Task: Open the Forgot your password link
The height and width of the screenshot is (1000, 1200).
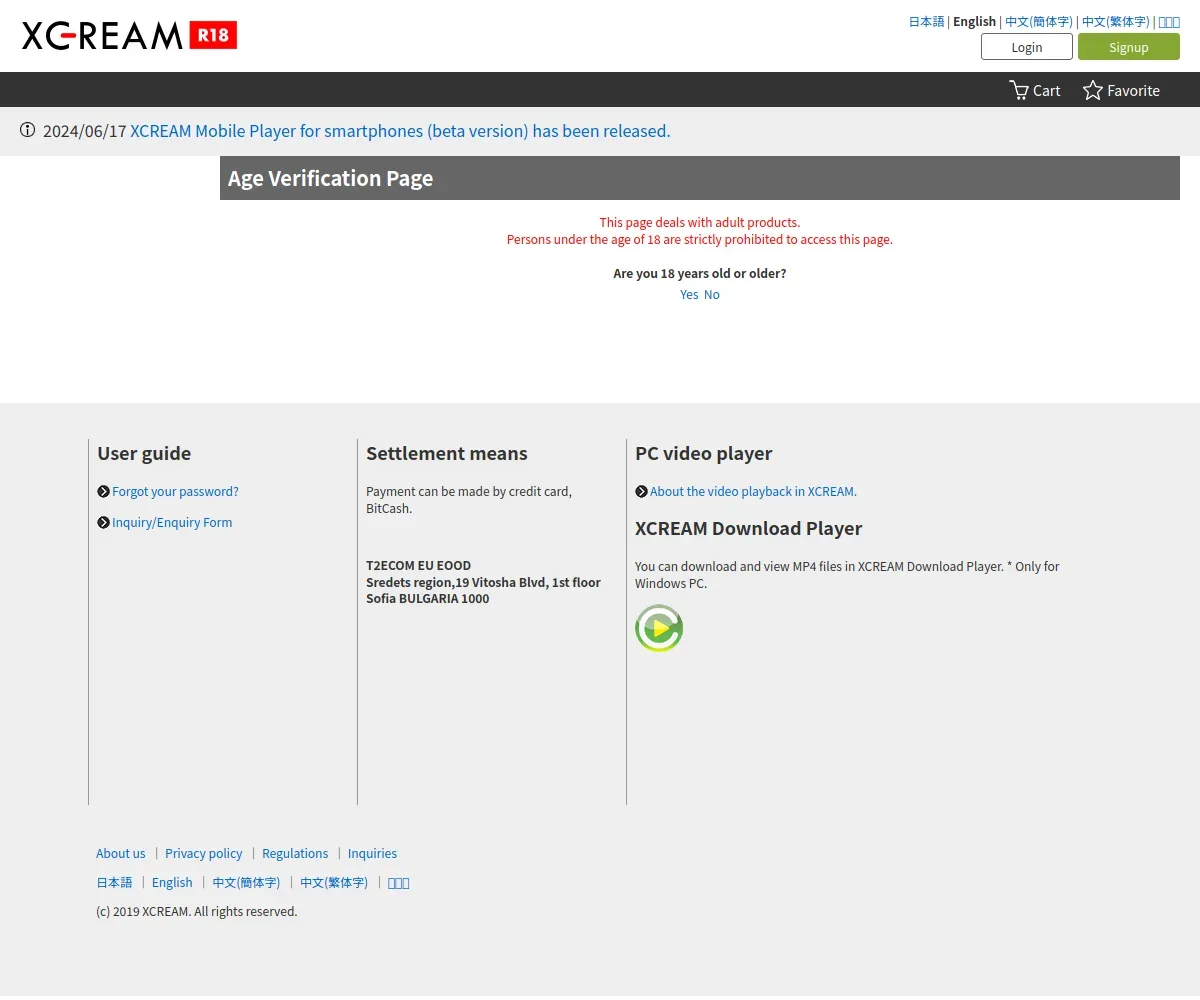Action: [x=175, y=491]
